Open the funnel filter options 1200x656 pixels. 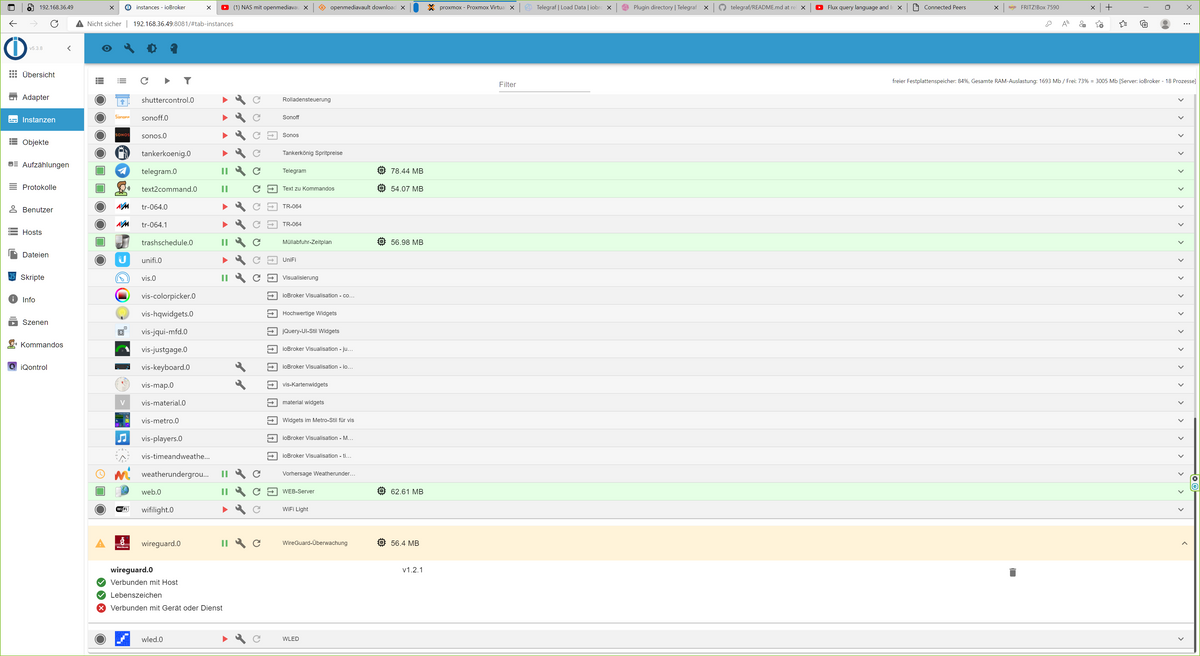coord(187,81)
